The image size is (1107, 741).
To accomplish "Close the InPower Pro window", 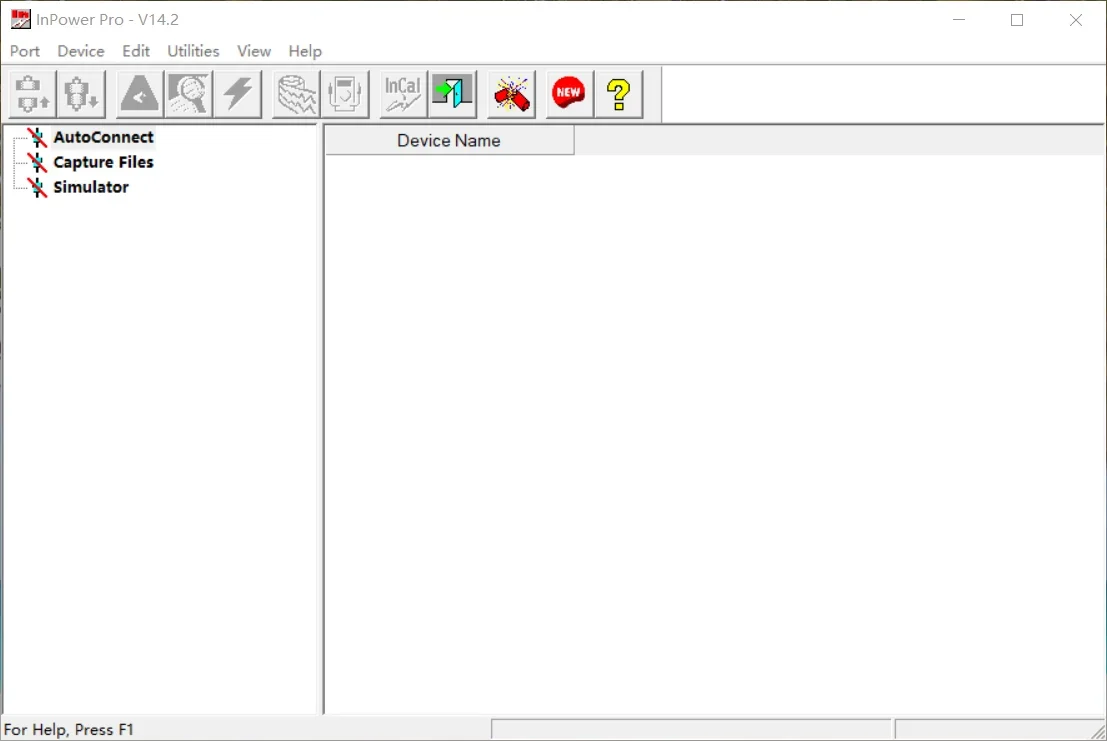I will [x=1076, y=20].
